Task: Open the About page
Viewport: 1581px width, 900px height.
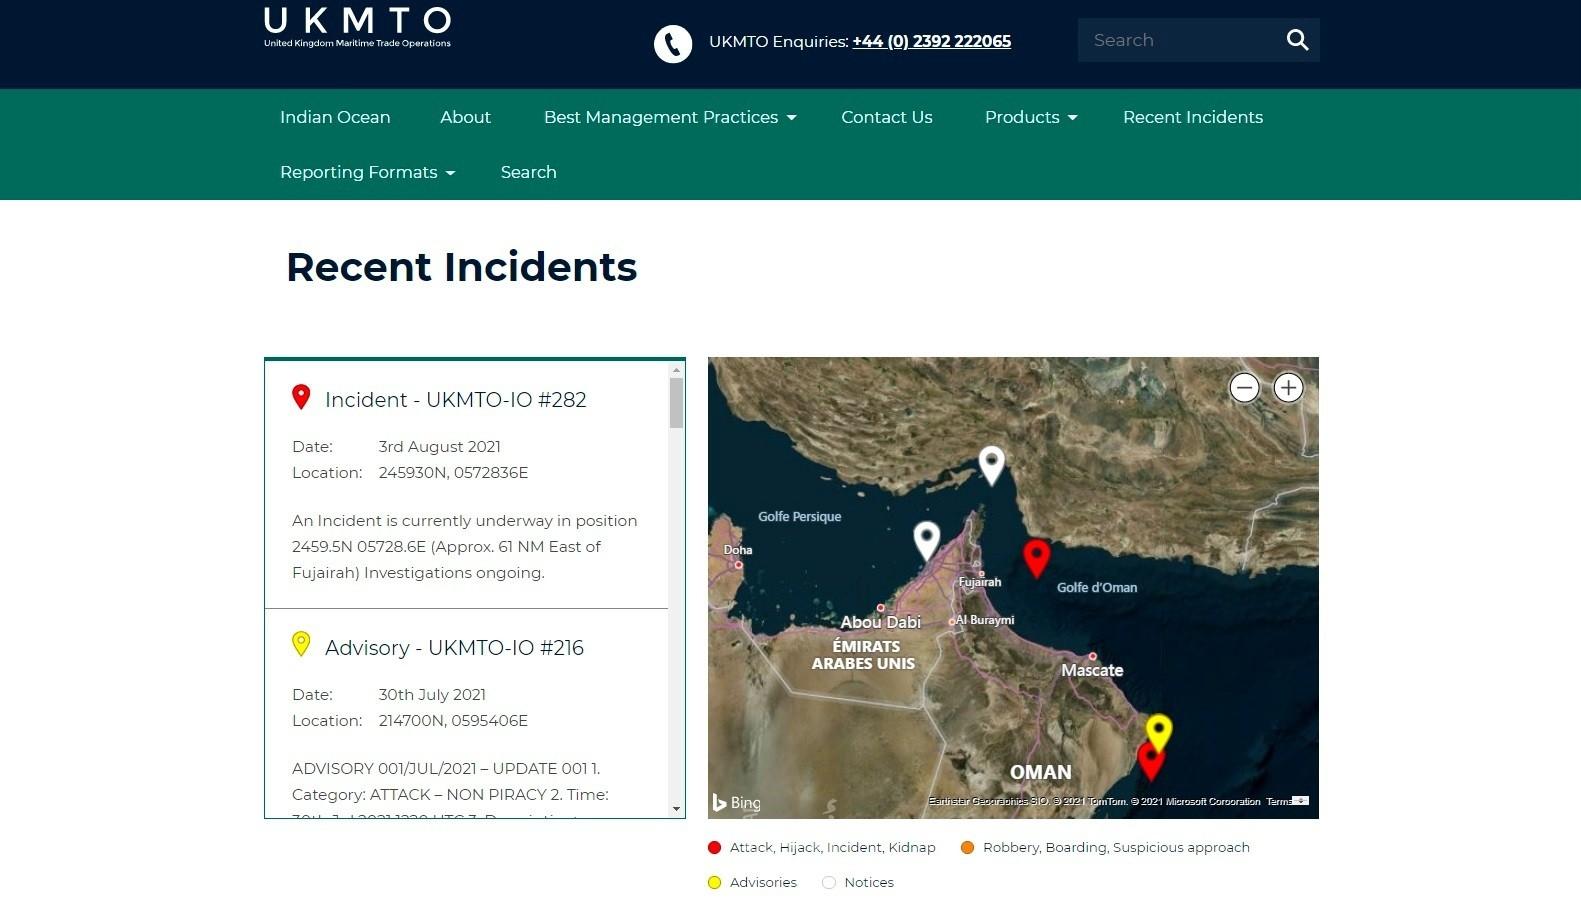Action: (x=465, y=117)
